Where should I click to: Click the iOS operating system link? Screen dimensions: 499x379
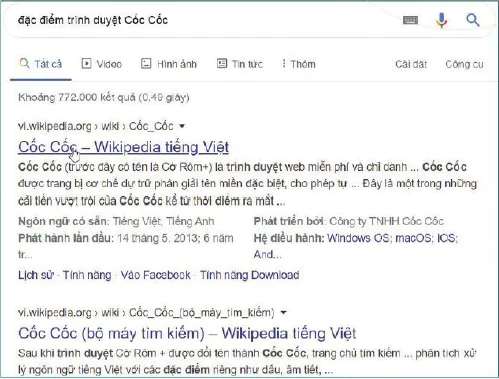point(447,238)
